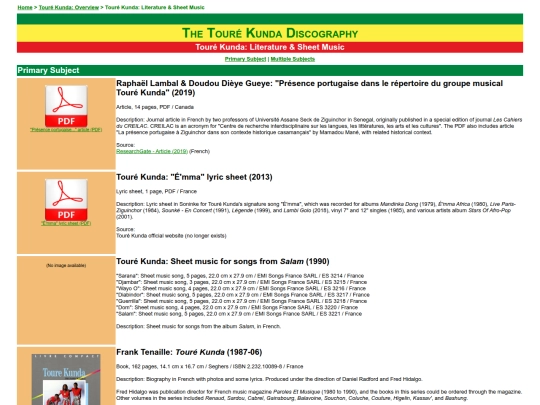Click the 'Sarana' sheet music song row

[x=240, y=276]
